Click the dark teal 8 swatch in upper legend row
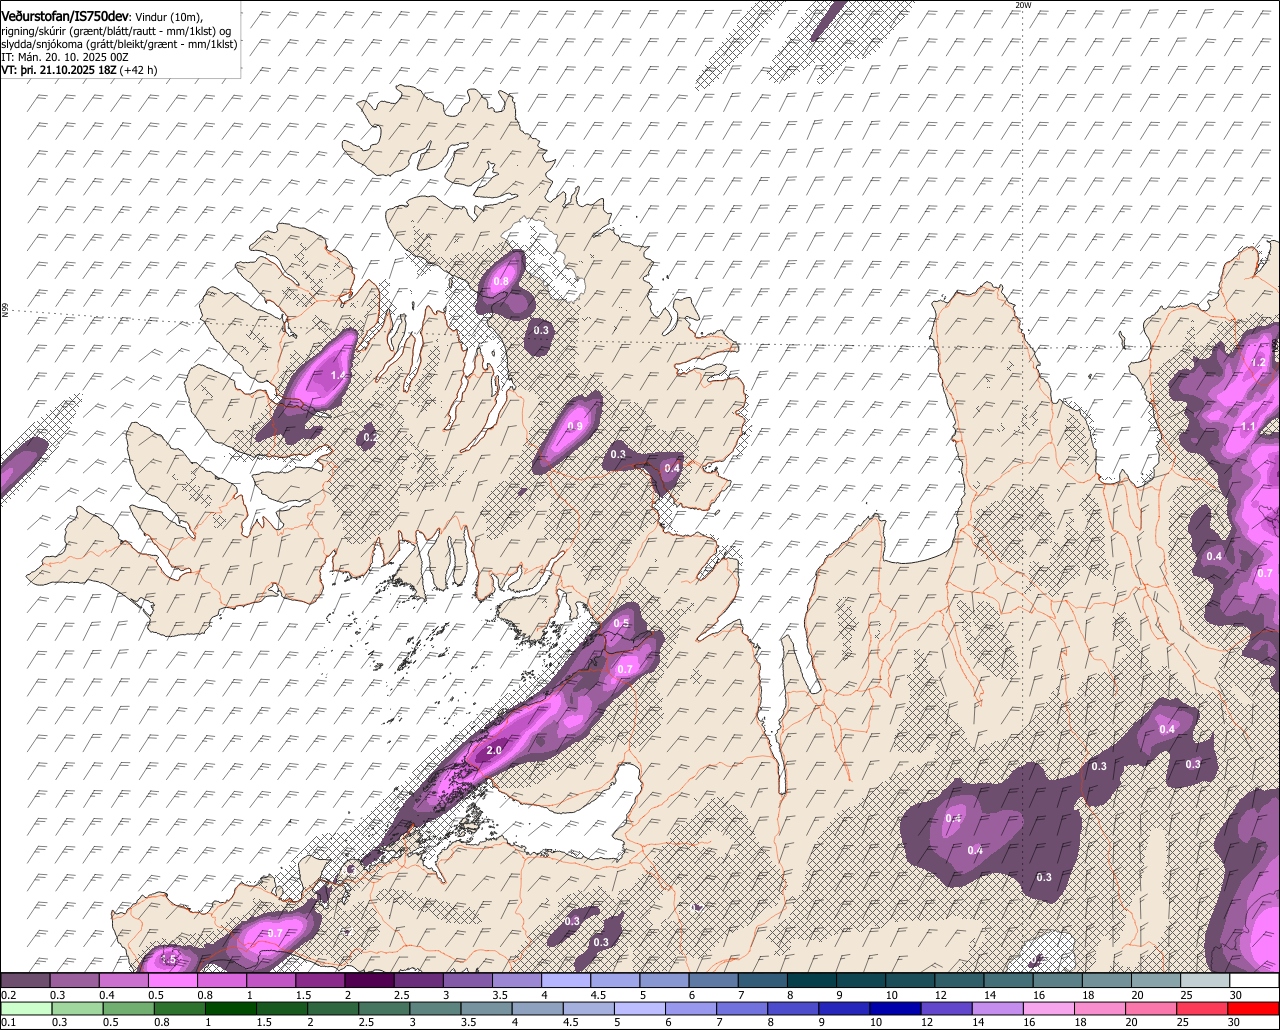This screenshot has height=1030, width=1280. tap(812, 980)
